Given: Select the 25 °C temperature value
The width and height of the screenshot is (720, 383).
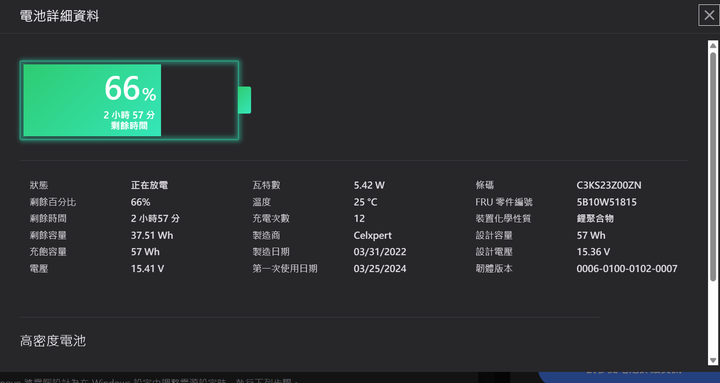Looking at the screenshot, I should pos(366,202).
